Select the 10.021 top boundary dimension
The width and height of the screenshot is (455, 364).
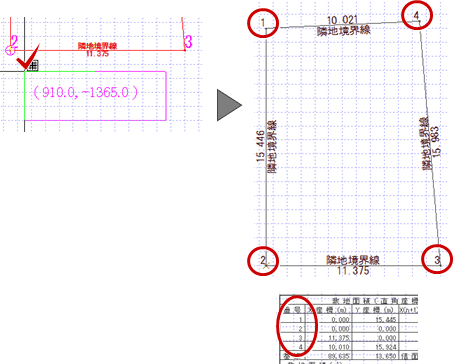[x=342, y=20]
